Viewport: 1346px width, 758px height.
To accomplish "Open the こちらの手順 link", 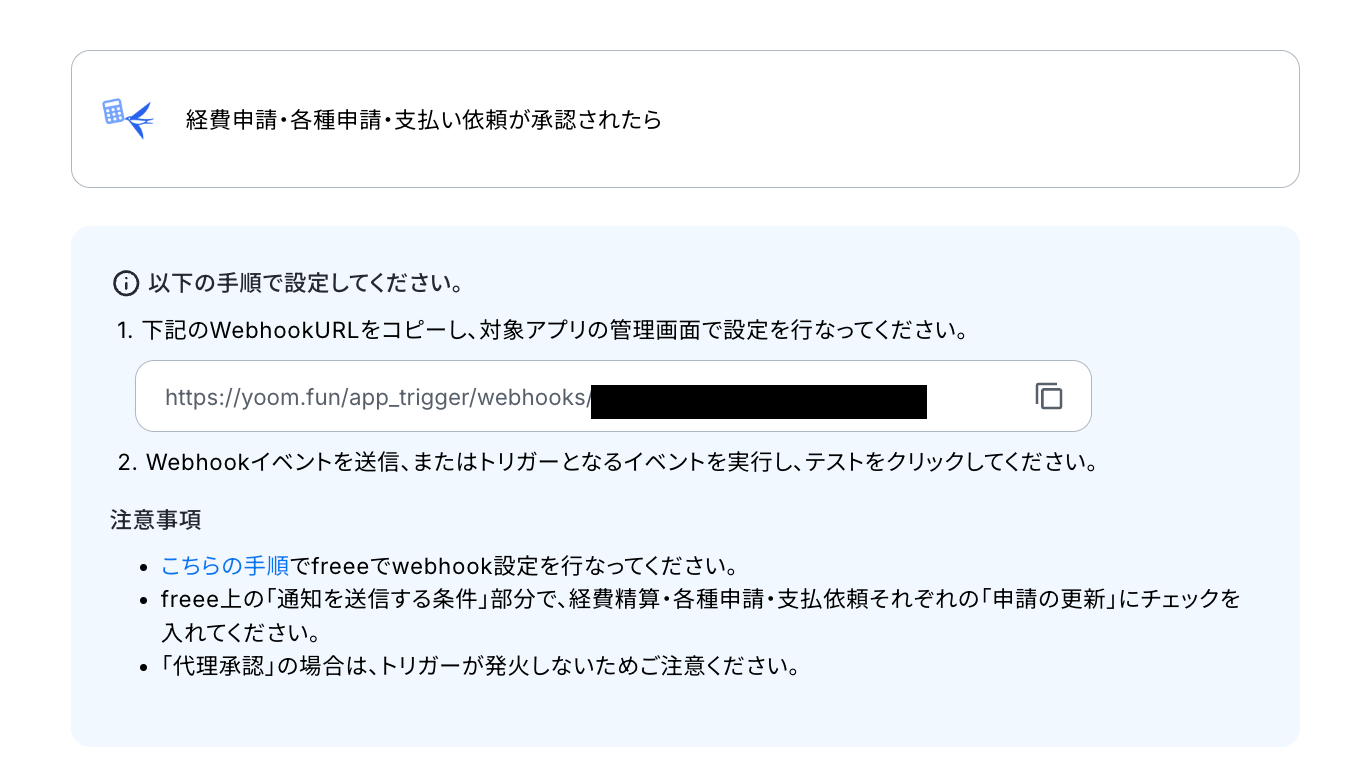I will click(x=225, y=567).
